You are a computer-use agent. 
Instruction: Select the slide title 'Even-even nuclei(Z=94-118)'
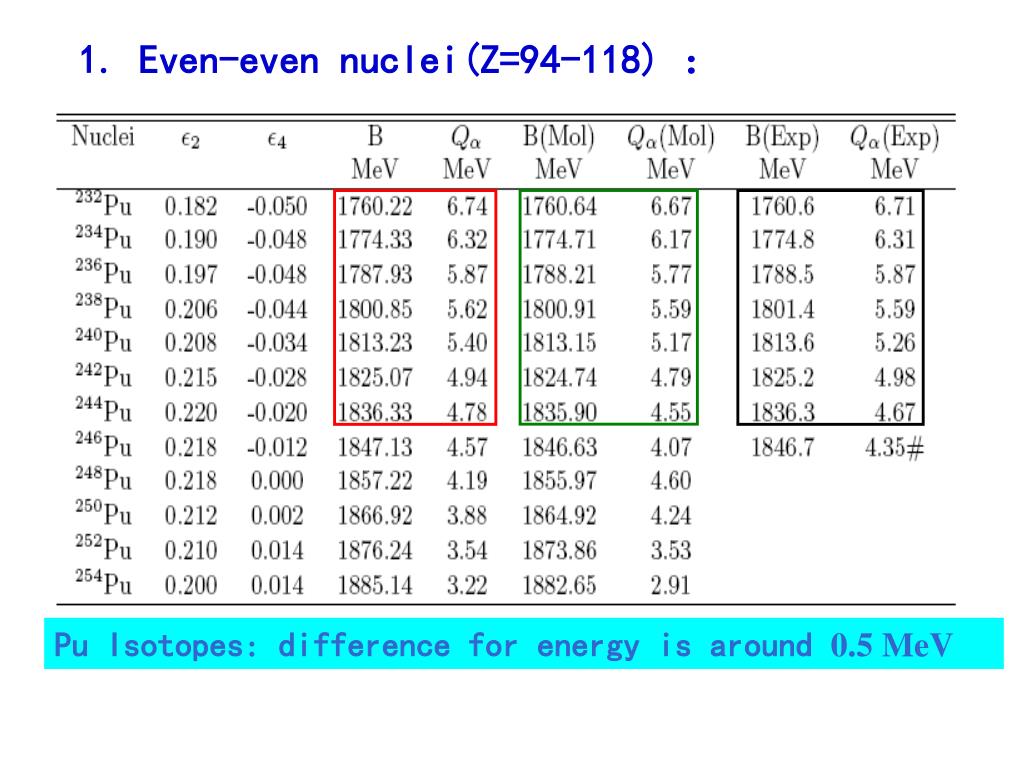tap(396, 60)
